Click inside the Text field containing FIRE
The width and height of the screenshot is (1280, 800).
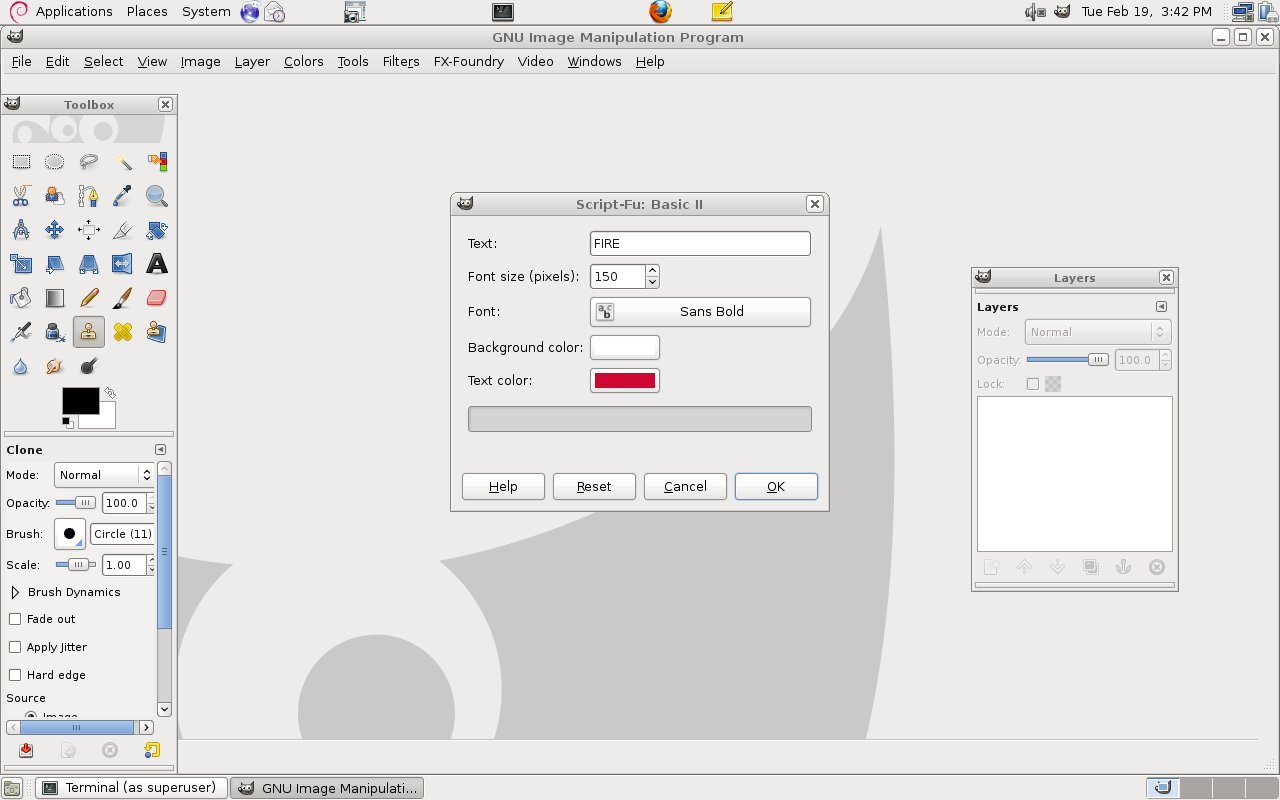click(x=699, y=243)
